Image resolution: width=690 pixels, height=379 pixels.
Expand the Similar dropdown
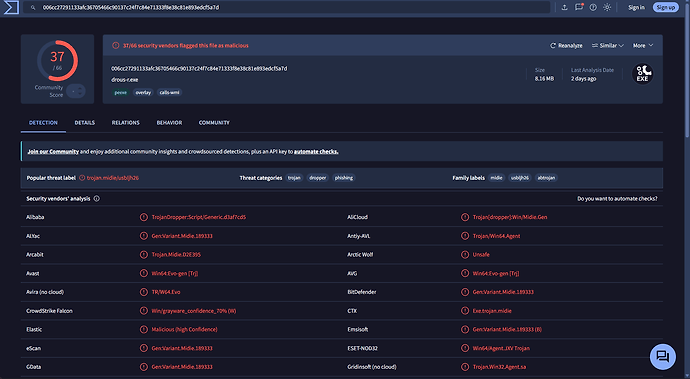(607, 45)
